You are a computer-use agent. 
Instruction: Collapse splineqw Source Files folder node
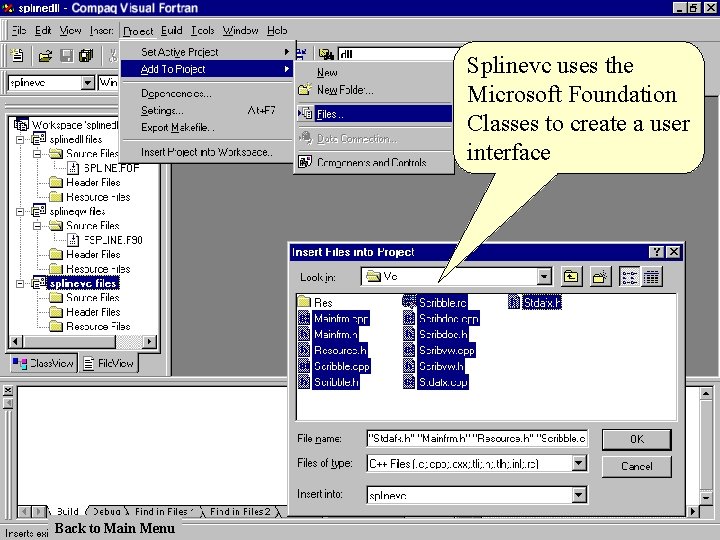point(37,225)
